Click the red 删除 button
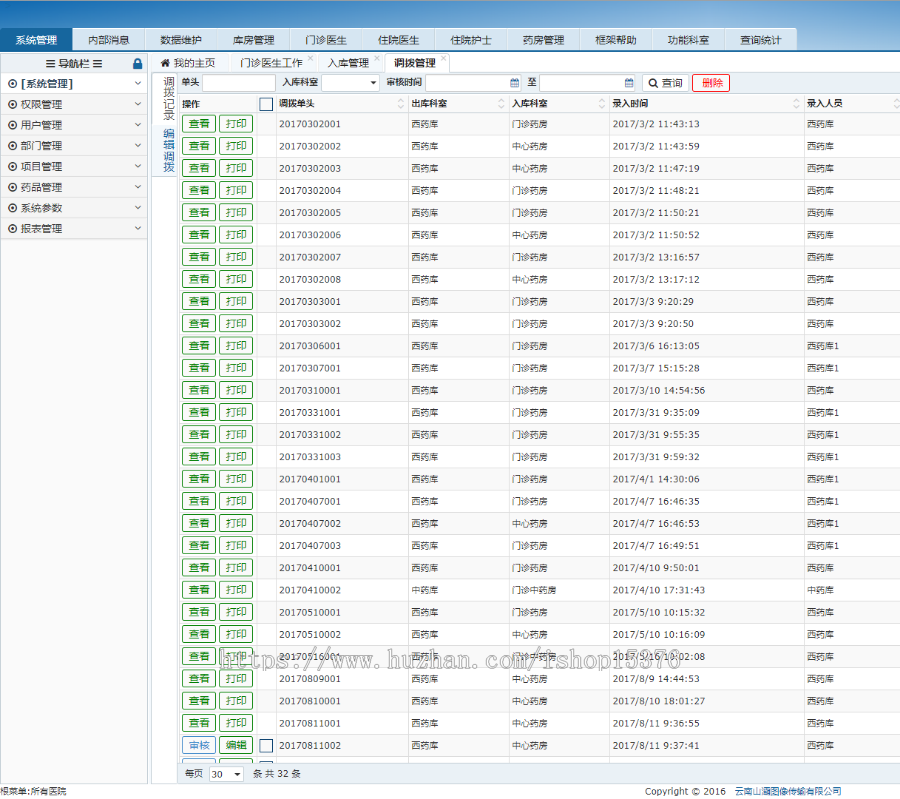Viewport: 900px width, 799px height. (711, 83)
